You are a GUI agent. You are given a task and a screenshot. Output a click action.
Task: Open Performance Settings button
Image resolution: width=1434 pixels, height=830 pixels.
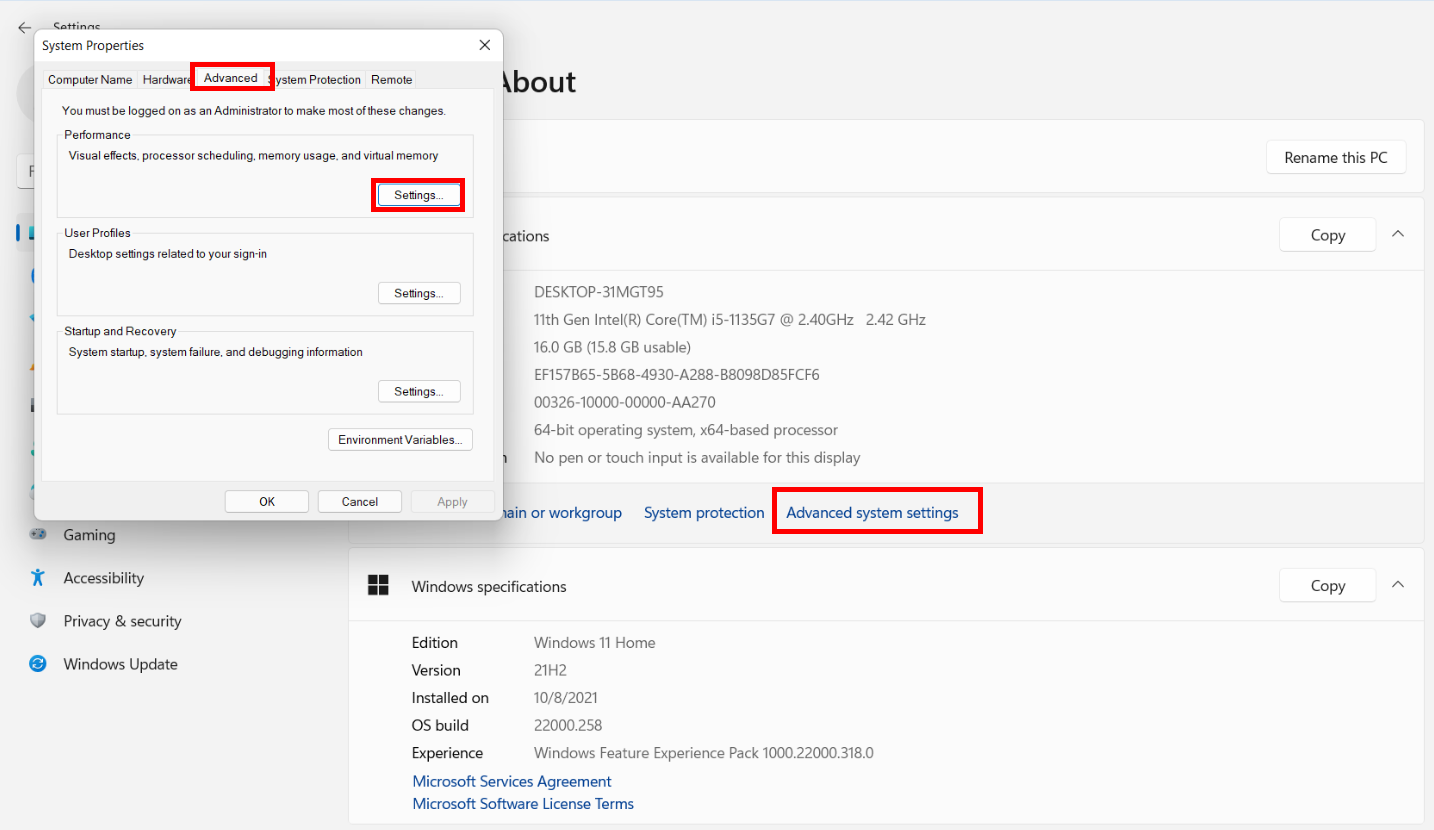(419, 195)
